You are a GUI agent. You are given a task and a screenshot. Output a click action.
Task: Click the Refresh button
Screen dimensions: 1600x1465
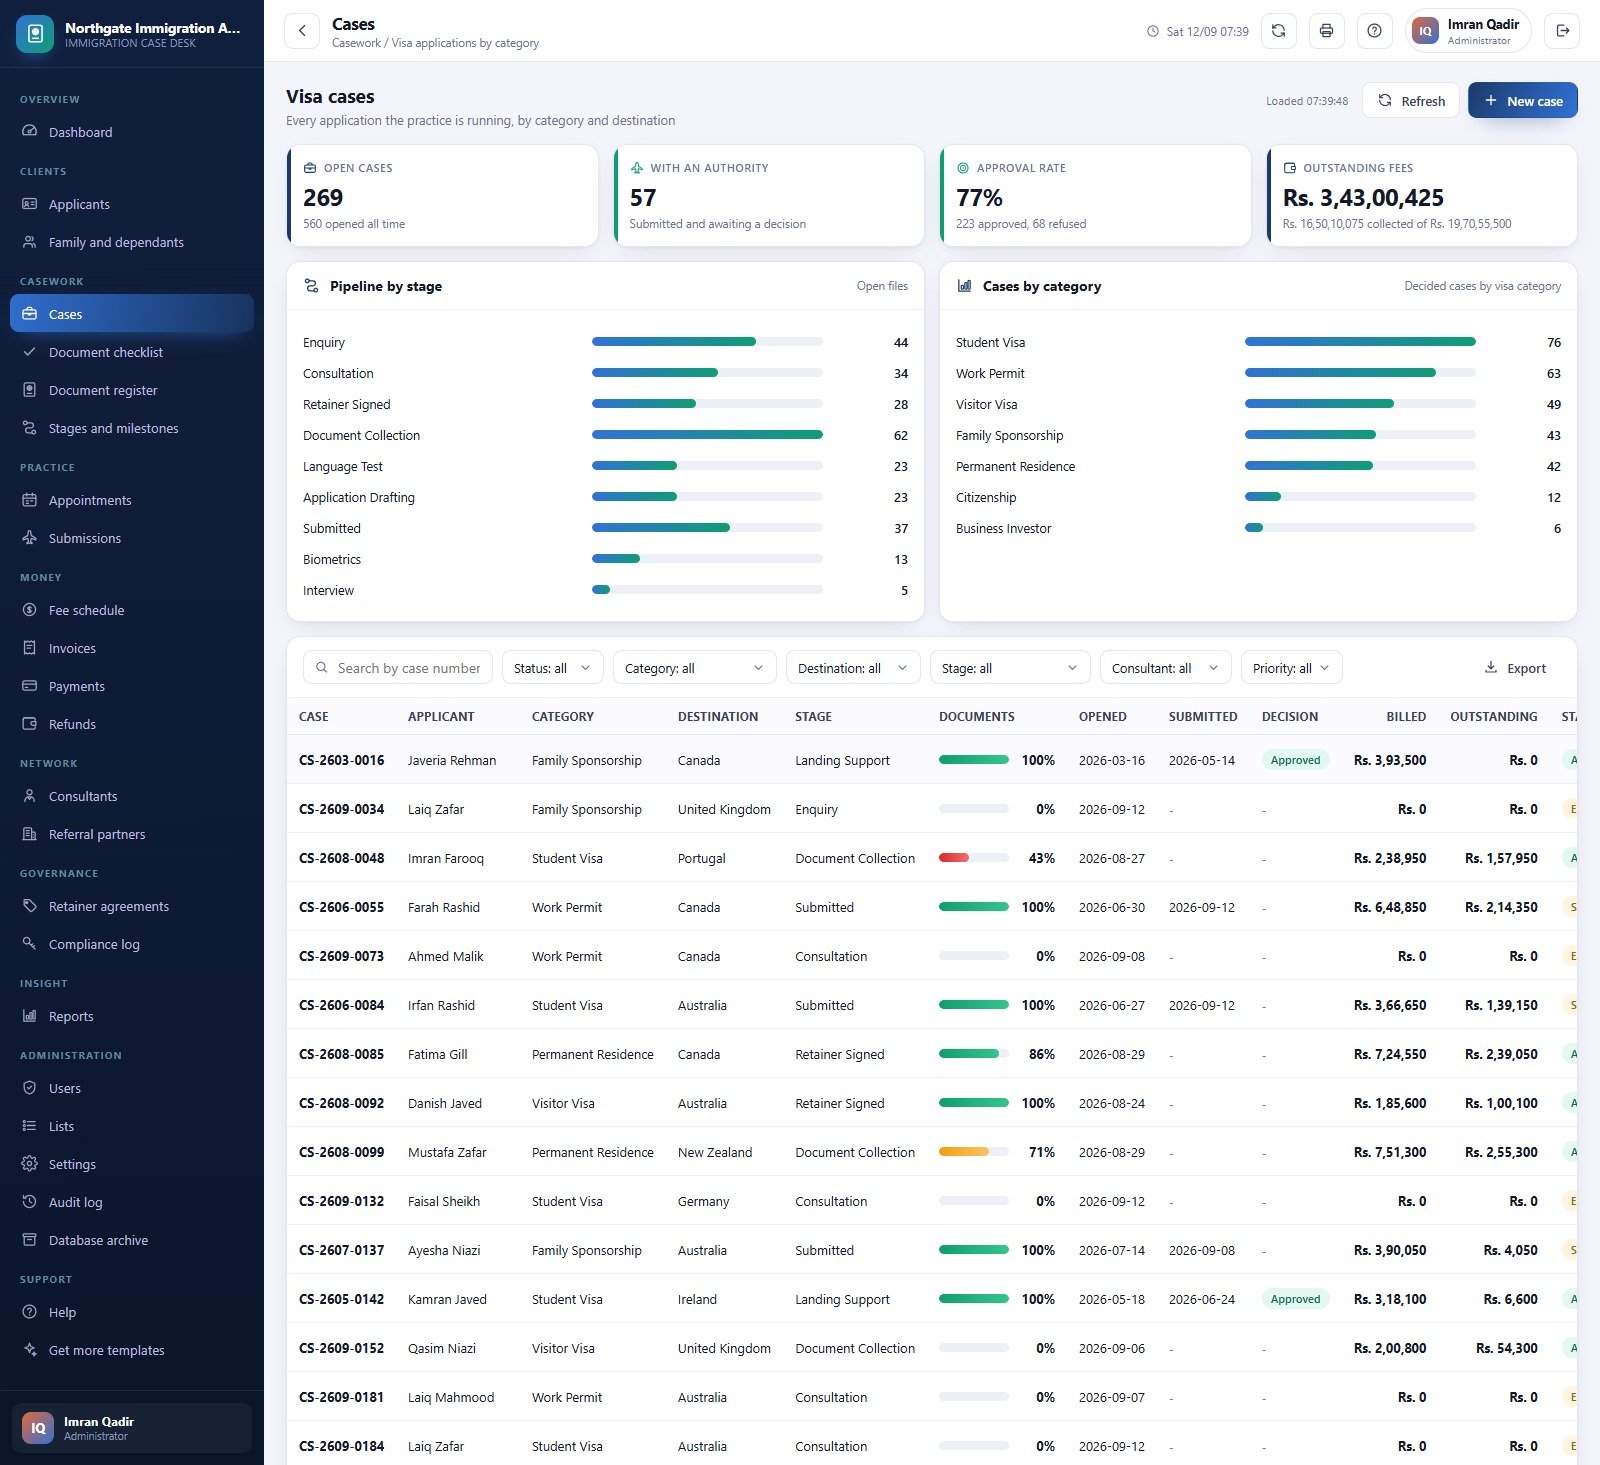coord(1411,101)
